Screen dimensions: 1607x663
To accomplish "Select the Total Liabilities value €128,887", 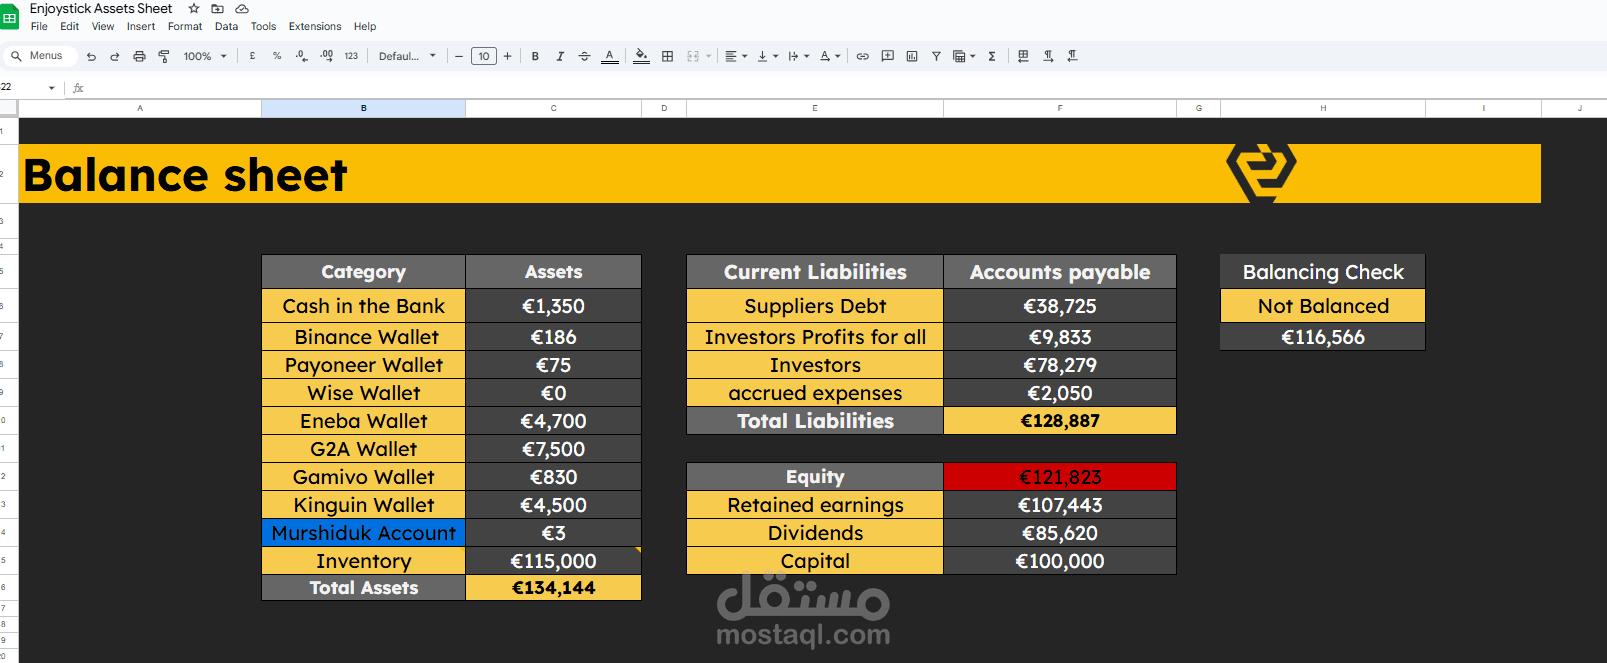I will click(1060, 421).
